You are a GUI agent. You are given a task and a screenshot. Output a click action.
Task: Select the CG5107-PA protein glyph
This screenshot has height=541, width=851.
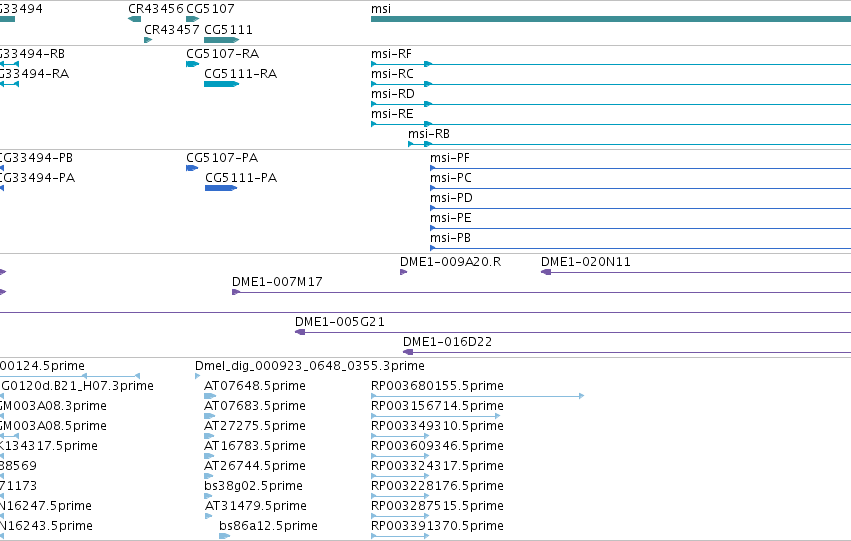tap(192, 168)
